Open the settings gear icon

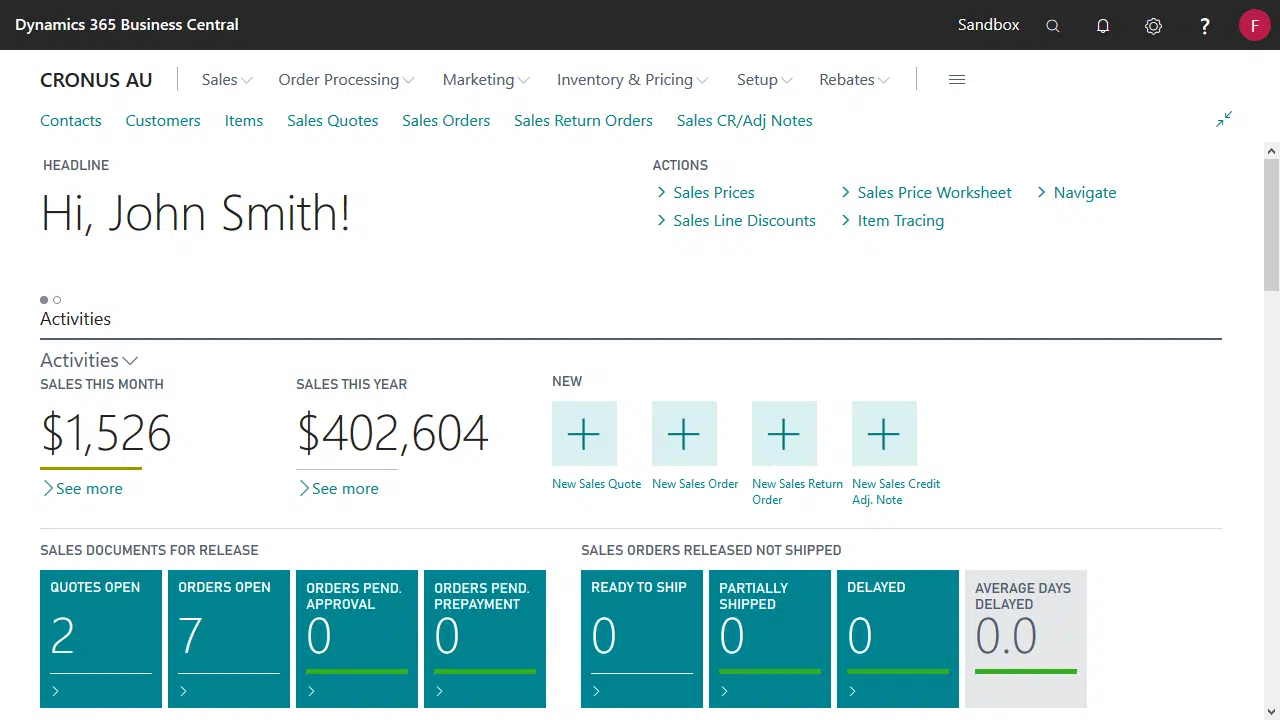[x=1153, y=26]
